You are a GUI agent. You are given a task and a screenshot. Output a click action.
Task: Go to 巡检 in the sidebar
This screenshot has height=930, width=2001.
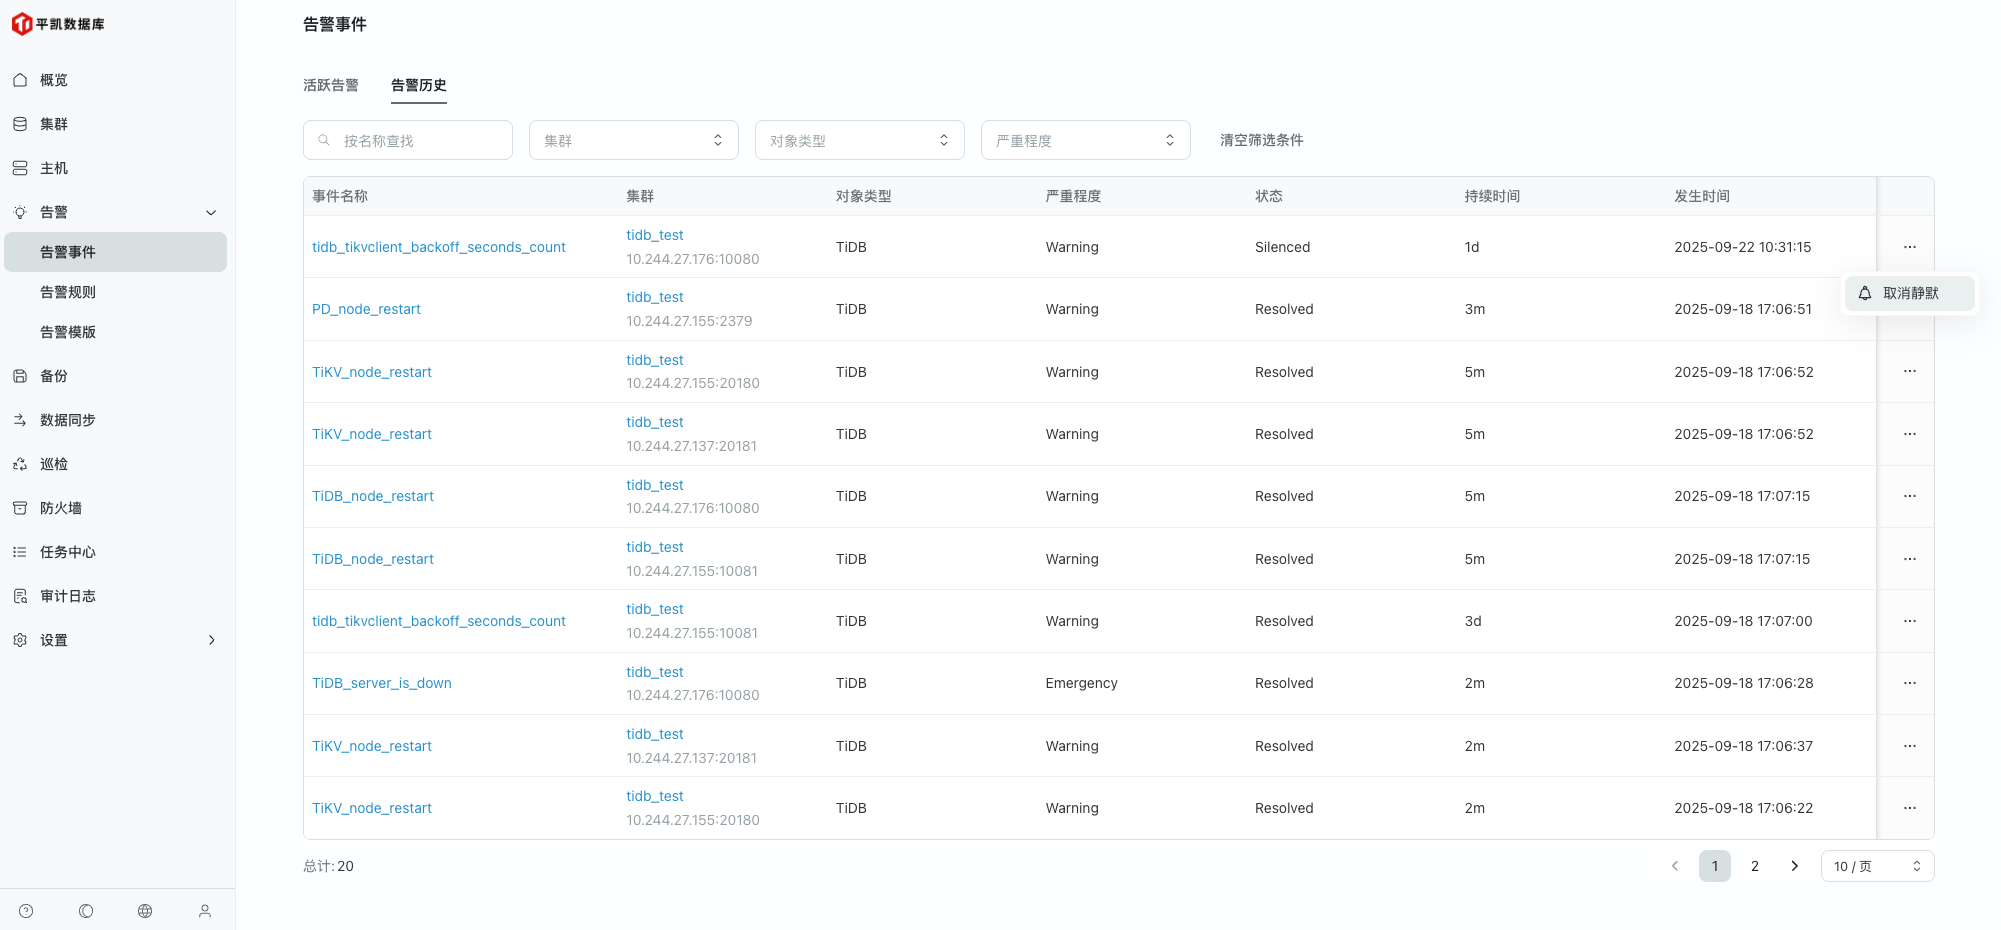54,464
